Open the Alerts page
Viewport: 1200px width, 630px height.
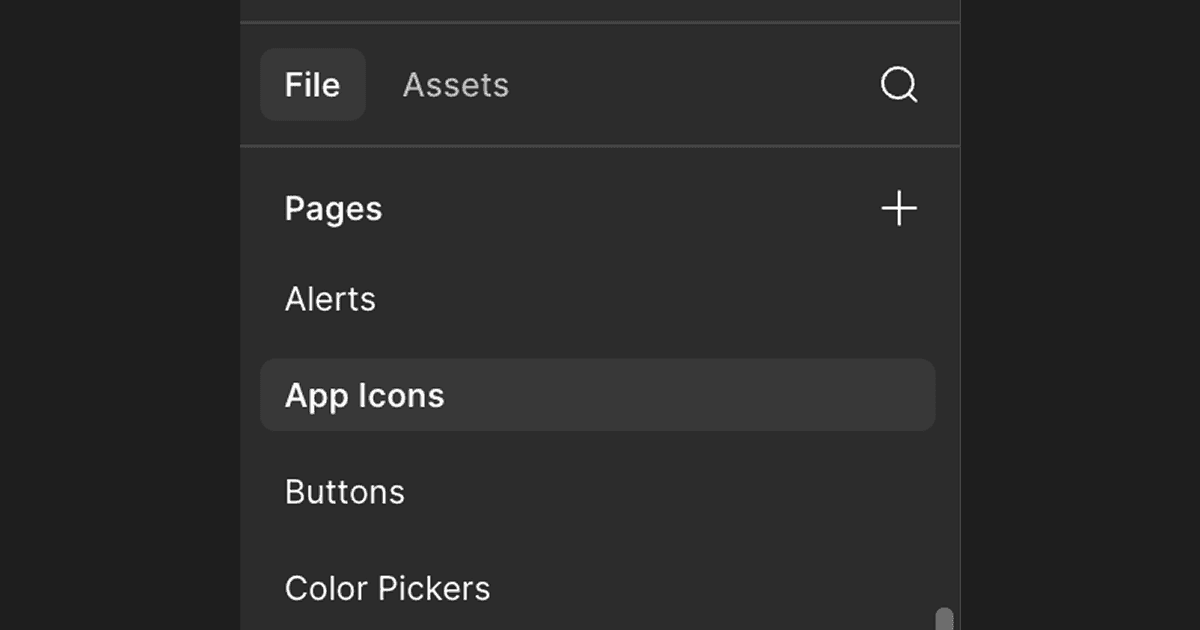(x=330, y=299)
